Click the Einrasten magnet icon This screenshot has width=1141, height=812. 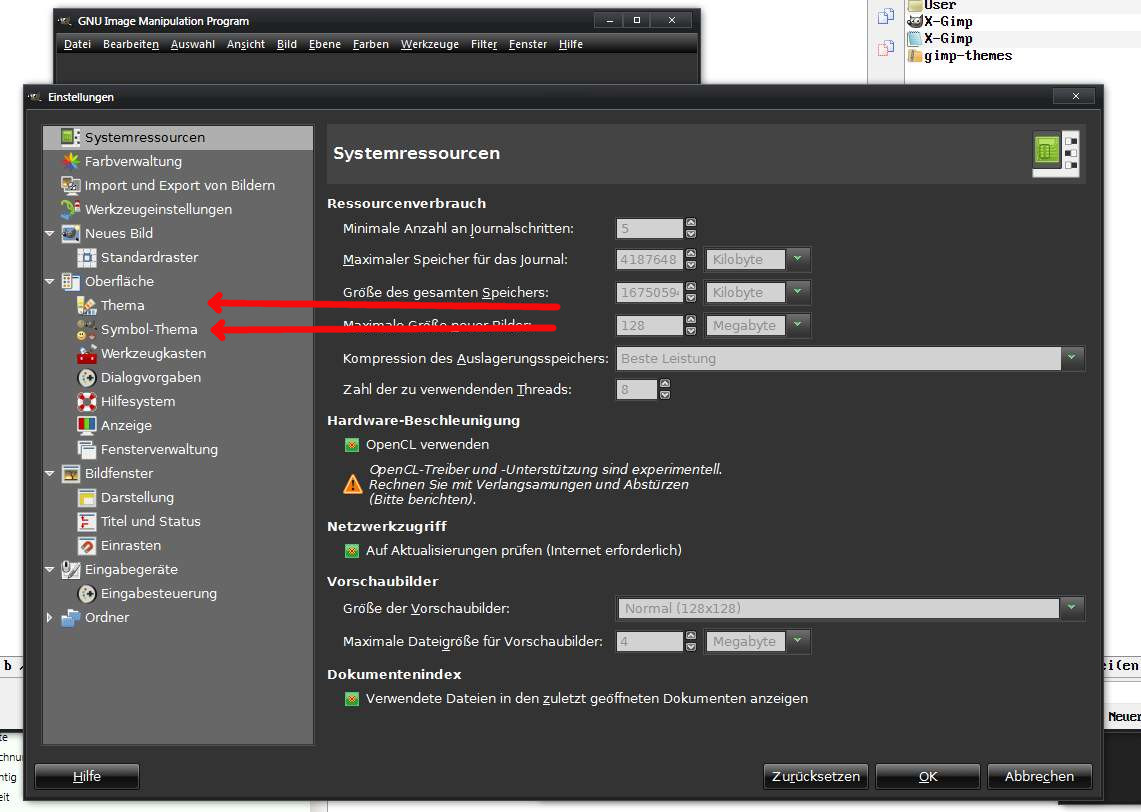[87, 546]
